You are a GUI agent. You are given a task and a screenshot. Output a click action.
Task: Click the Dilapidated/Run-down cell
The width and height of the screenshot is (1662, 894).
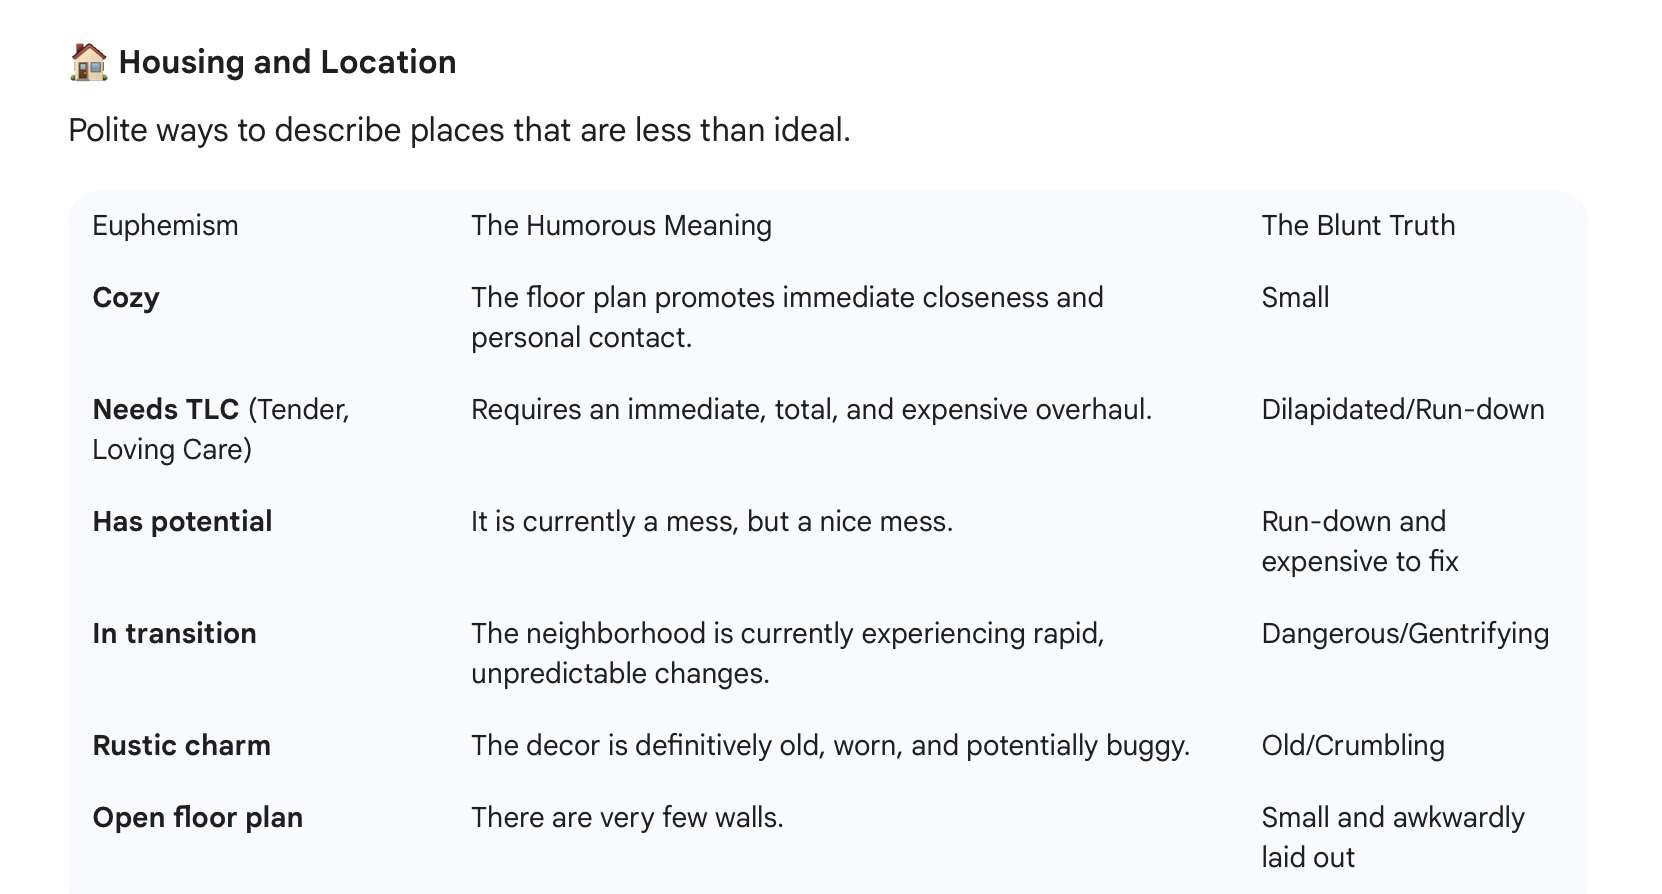point(1402,410)
